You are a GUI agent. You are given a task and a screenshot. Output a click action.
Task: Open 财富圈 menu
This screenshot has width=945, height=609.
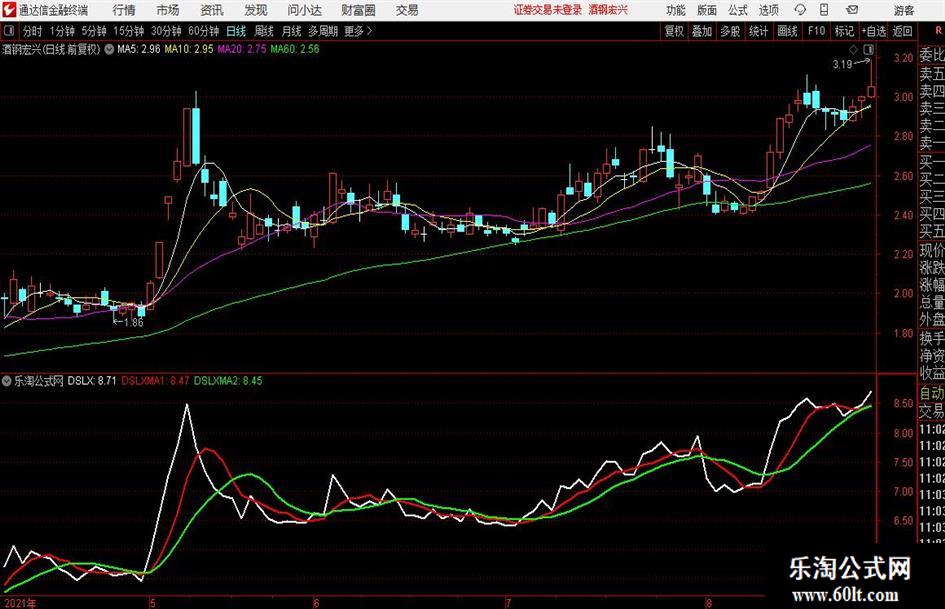358,10
